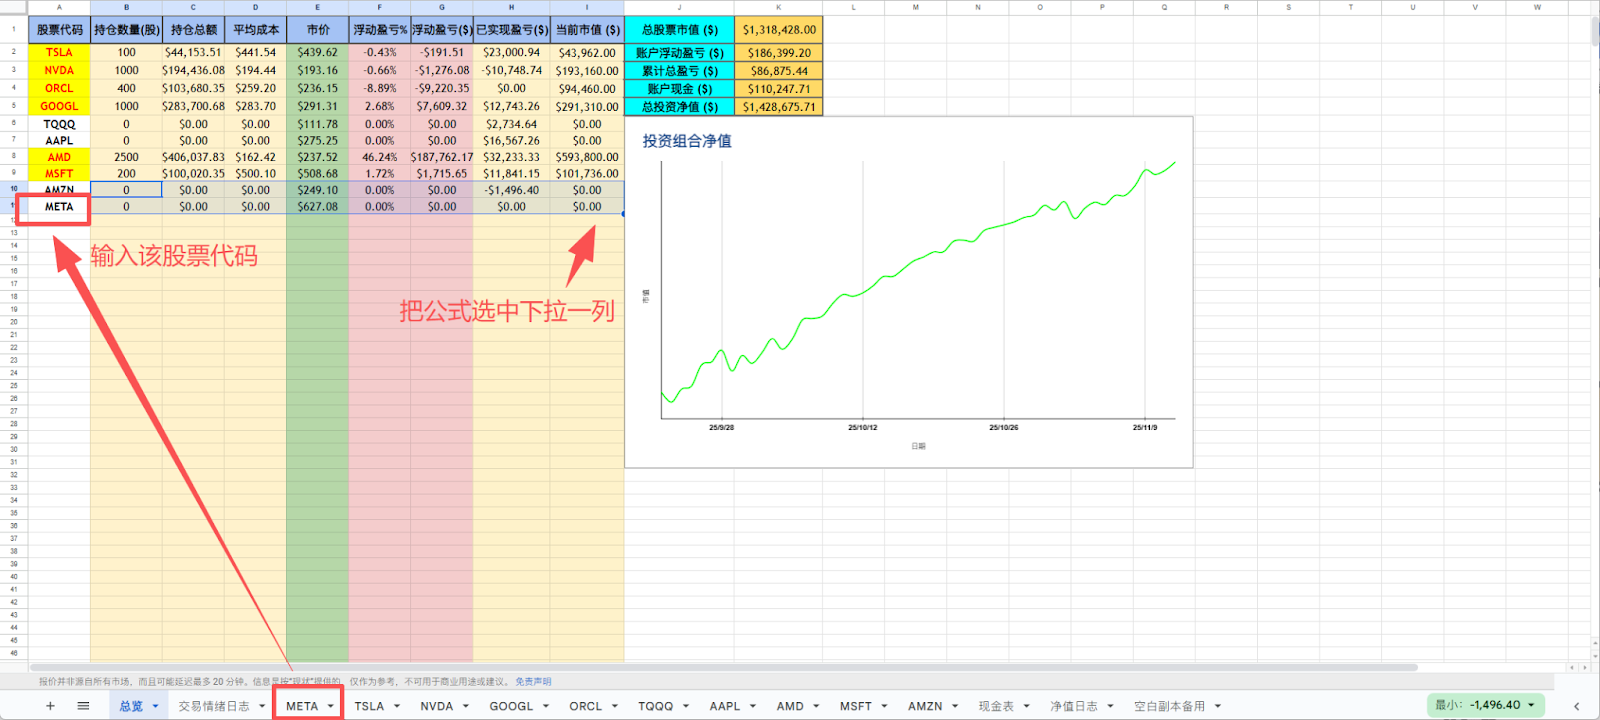This screenshot has width=1600, height=720.
Task: Open the 免责声明 disclaimer link
Action: coord(533,682)
